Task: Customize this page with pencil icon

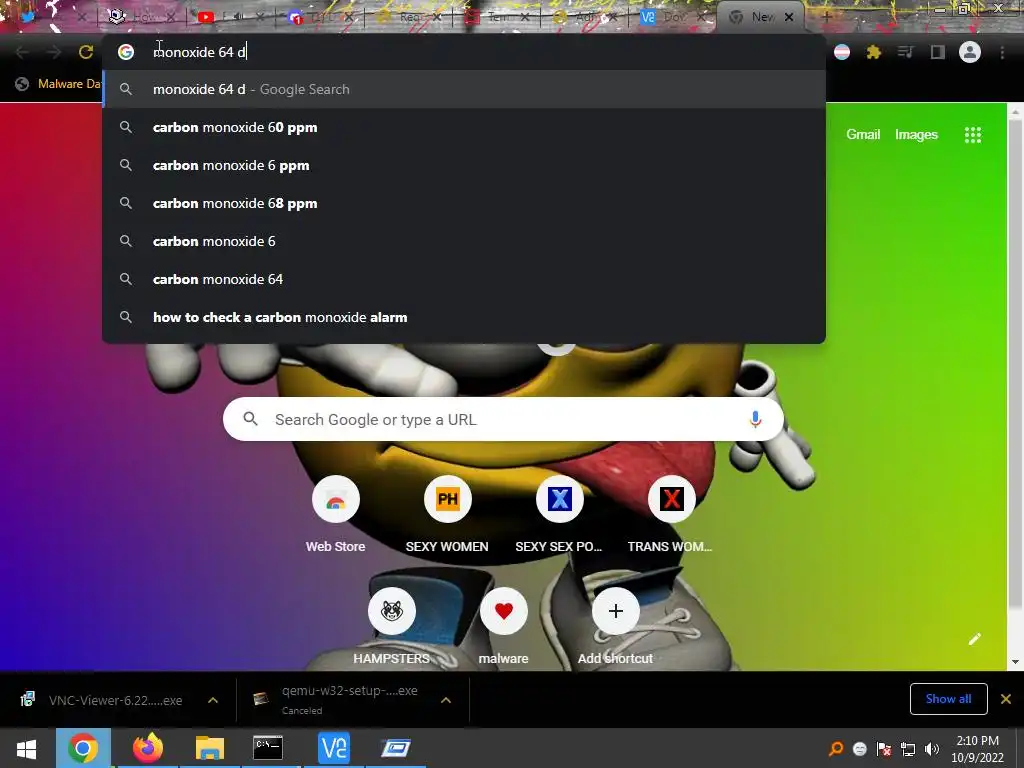Action: 974,639
